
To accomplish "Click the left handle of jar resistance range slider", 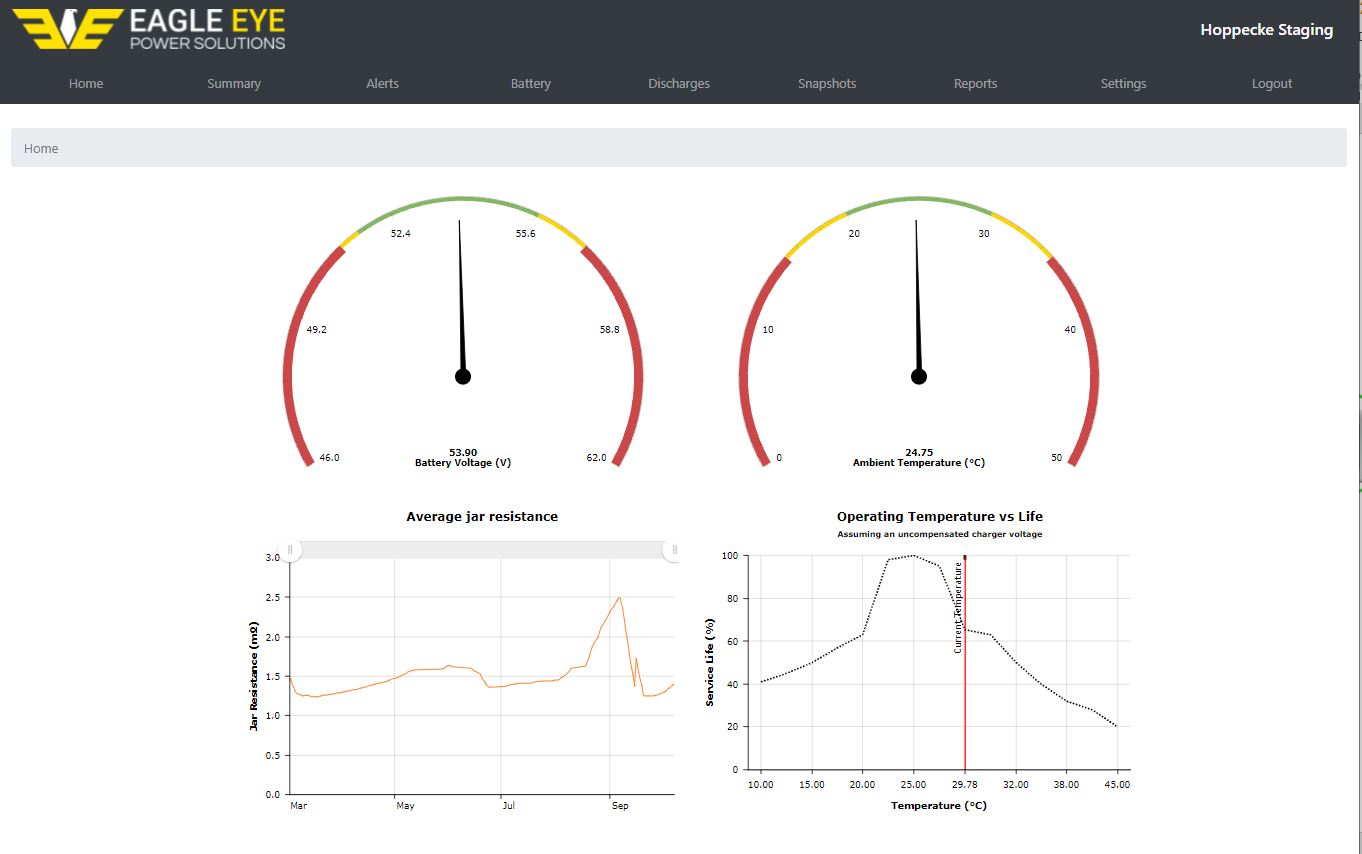I will click(290, 550).
